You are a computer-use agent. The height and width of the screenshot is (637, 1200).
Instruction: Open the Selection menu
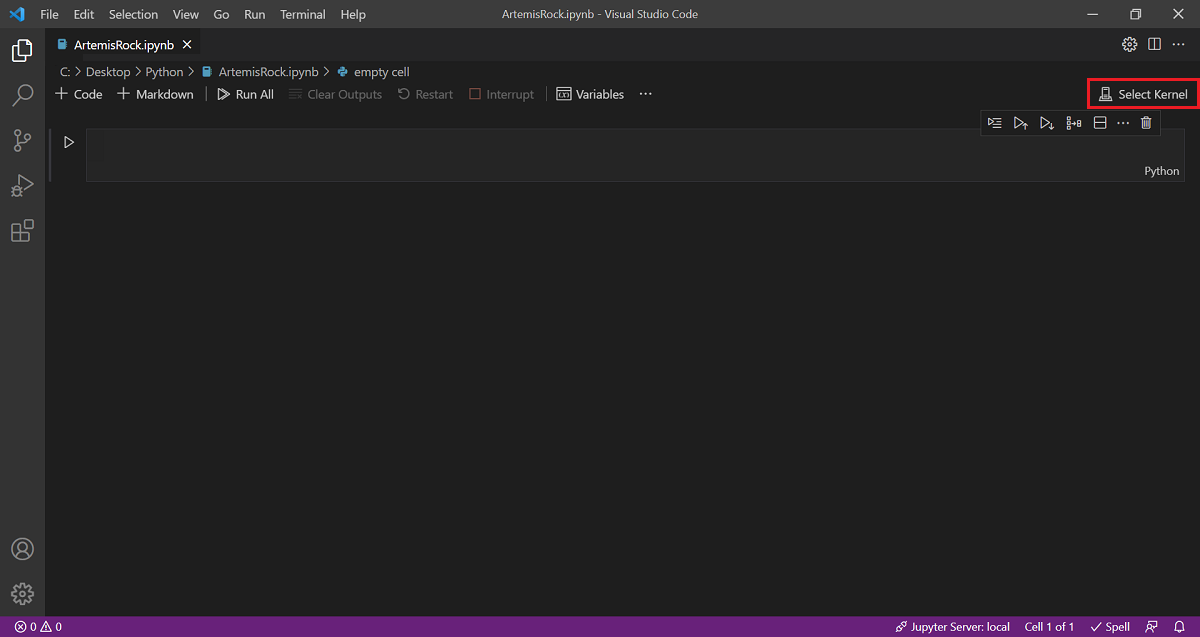pyautogui.click(x=133, y=14)
